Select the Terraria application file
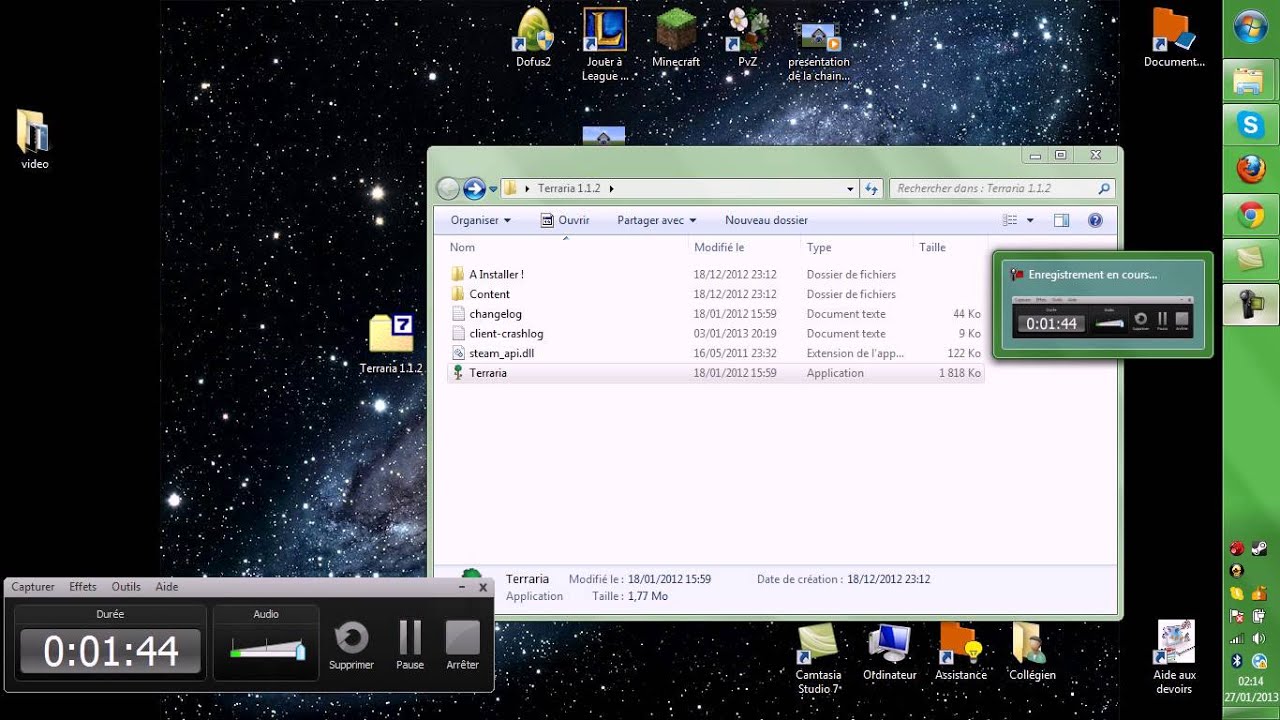Image resolution: width=1280 pixels, height=720 pixels. [714, 373]
